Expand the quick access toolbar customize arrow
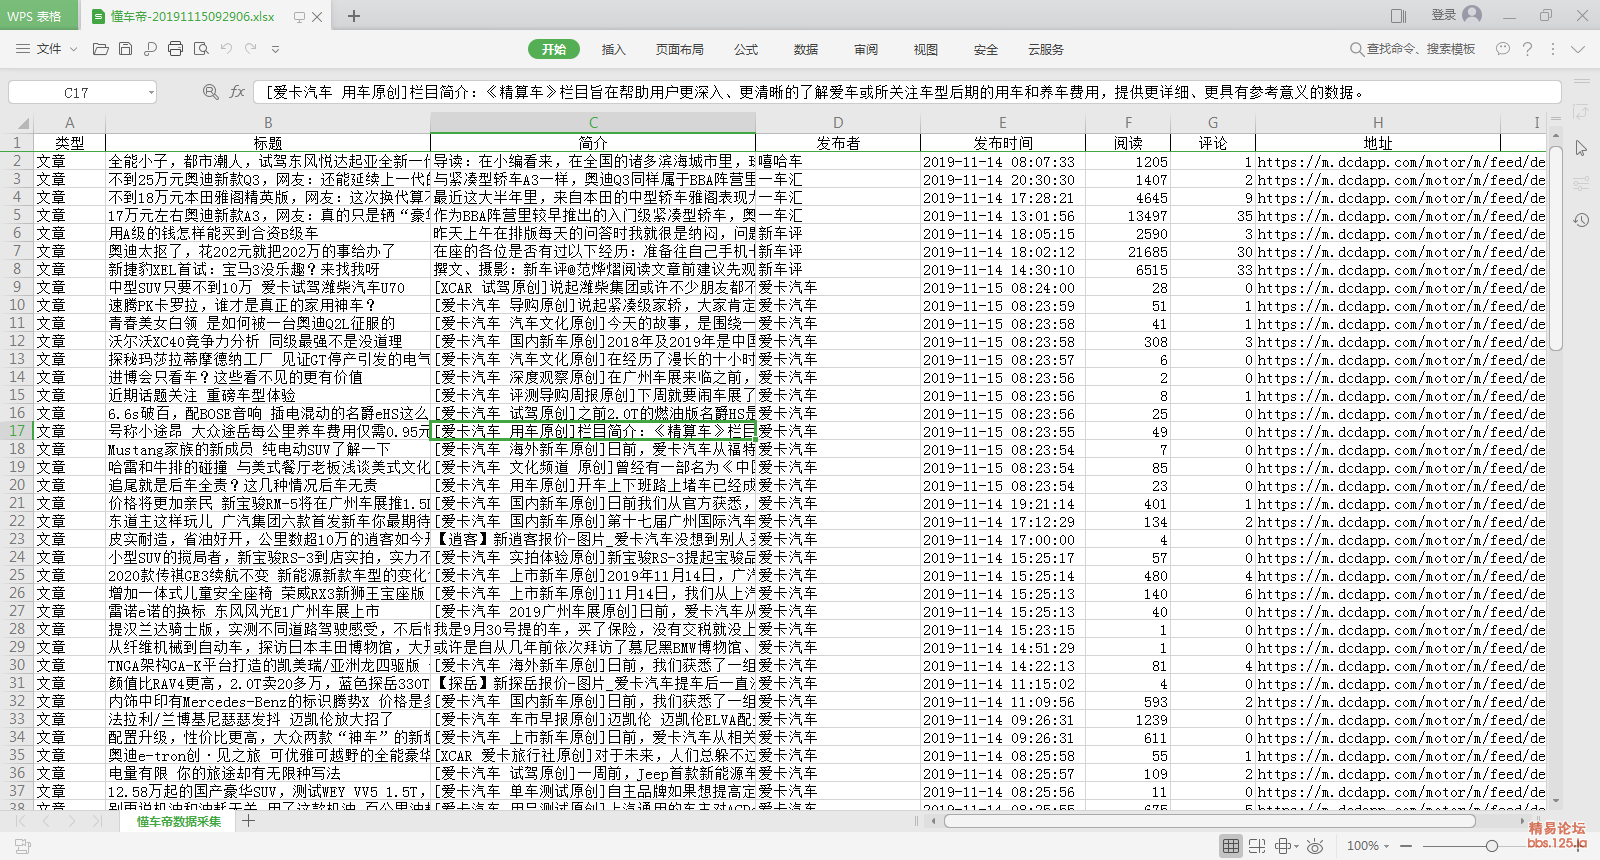The height and width of the screenshot is (860, 1600). click(275, 49)
